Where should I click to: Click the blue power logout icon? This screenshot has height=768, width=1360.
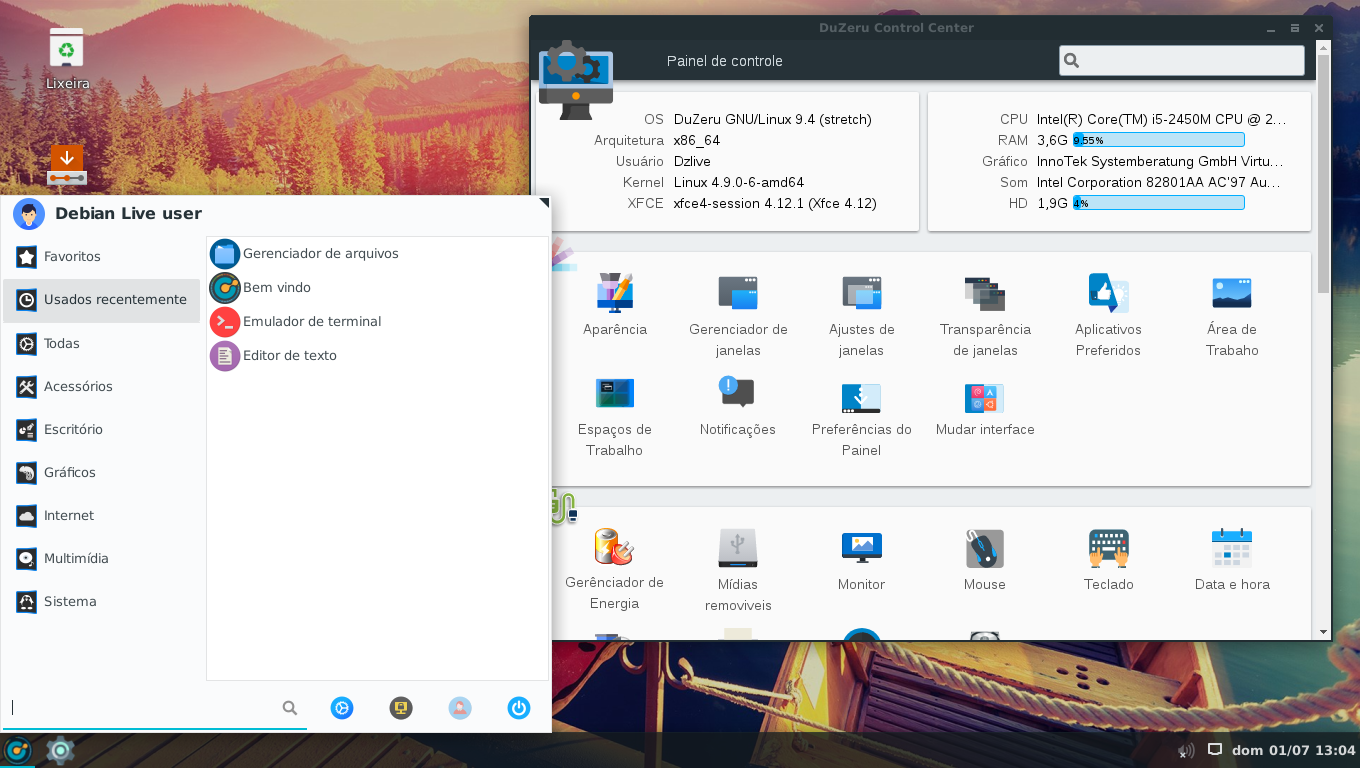tap(518, 708)
